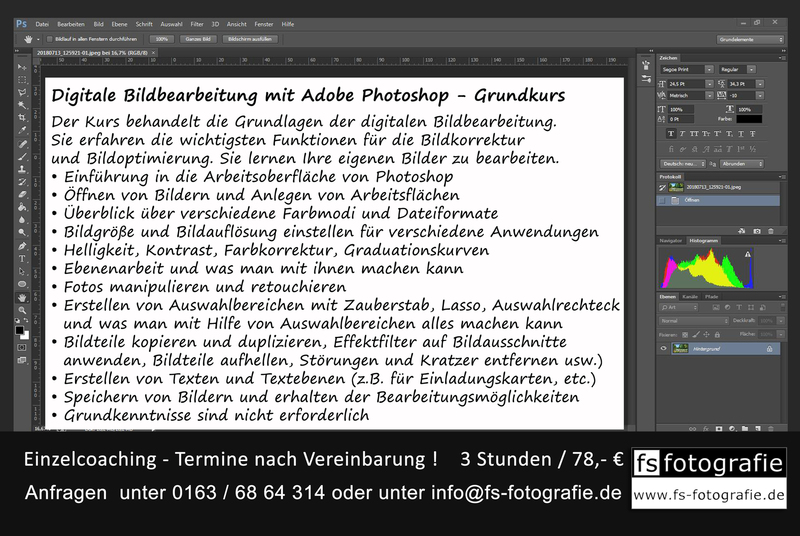This screenshot has height=536, width=800.
Task: Select the Magic Wand tool
Action: [22, 105]
